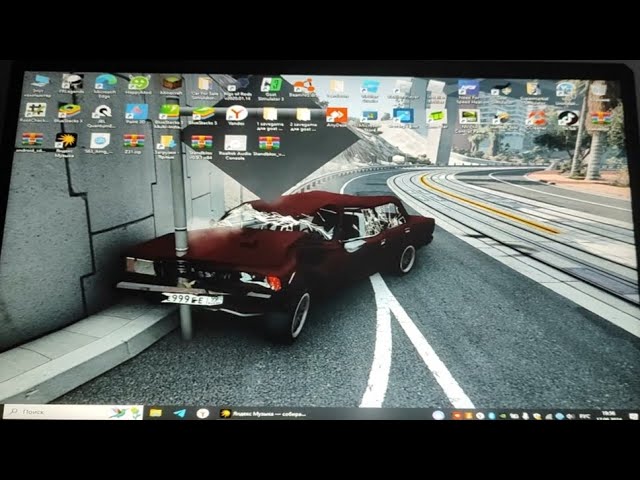640x480 pixels.
Task: Open the TikTok desktop shortcut
Action: [x=568, y=119]
